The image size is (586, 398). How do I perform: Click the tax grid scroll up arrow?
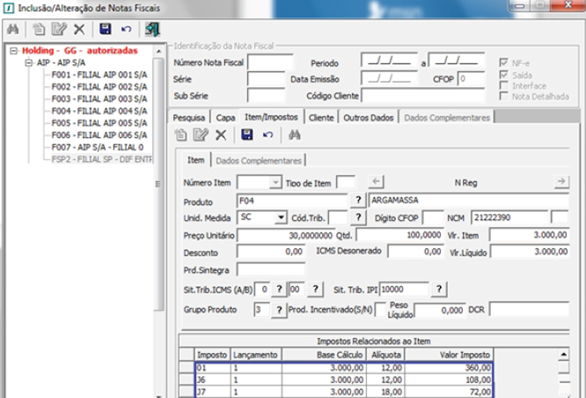[564, 354]
